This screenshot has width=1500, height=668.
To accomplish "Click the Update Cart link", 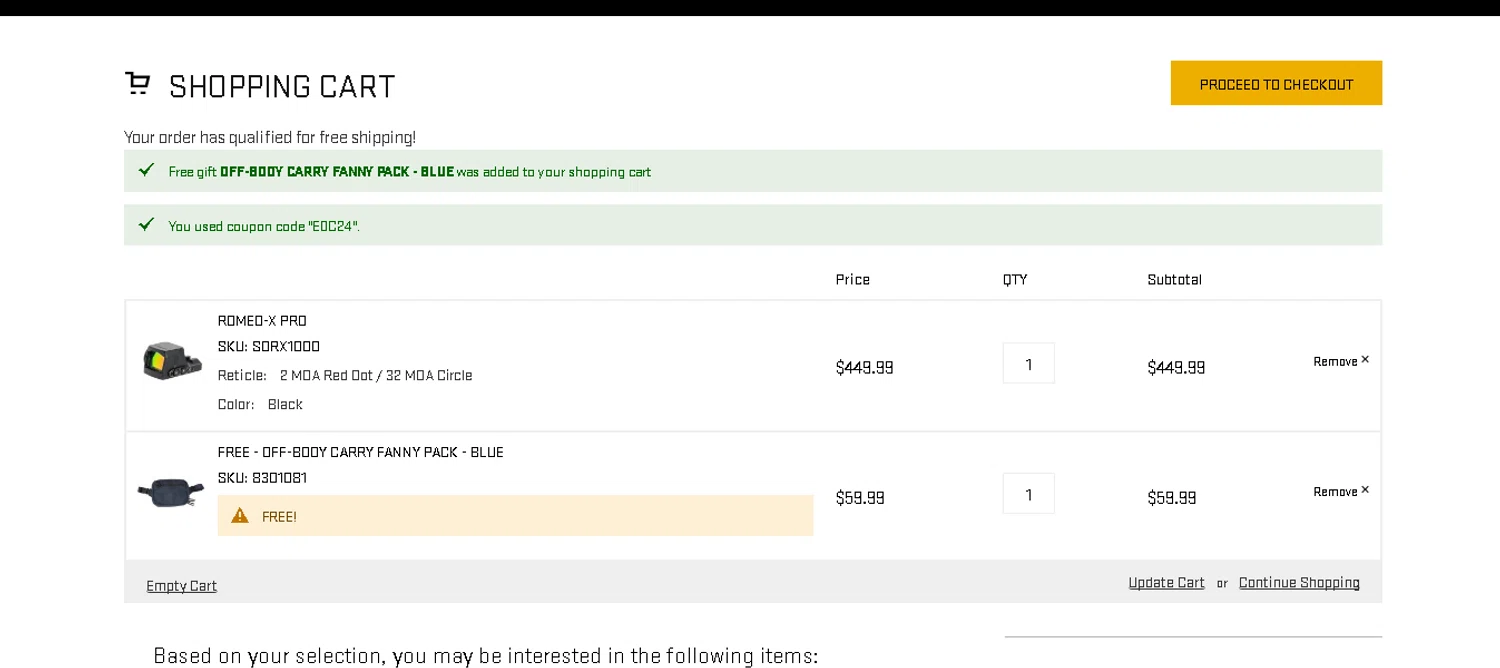I will click(1166, 583).
